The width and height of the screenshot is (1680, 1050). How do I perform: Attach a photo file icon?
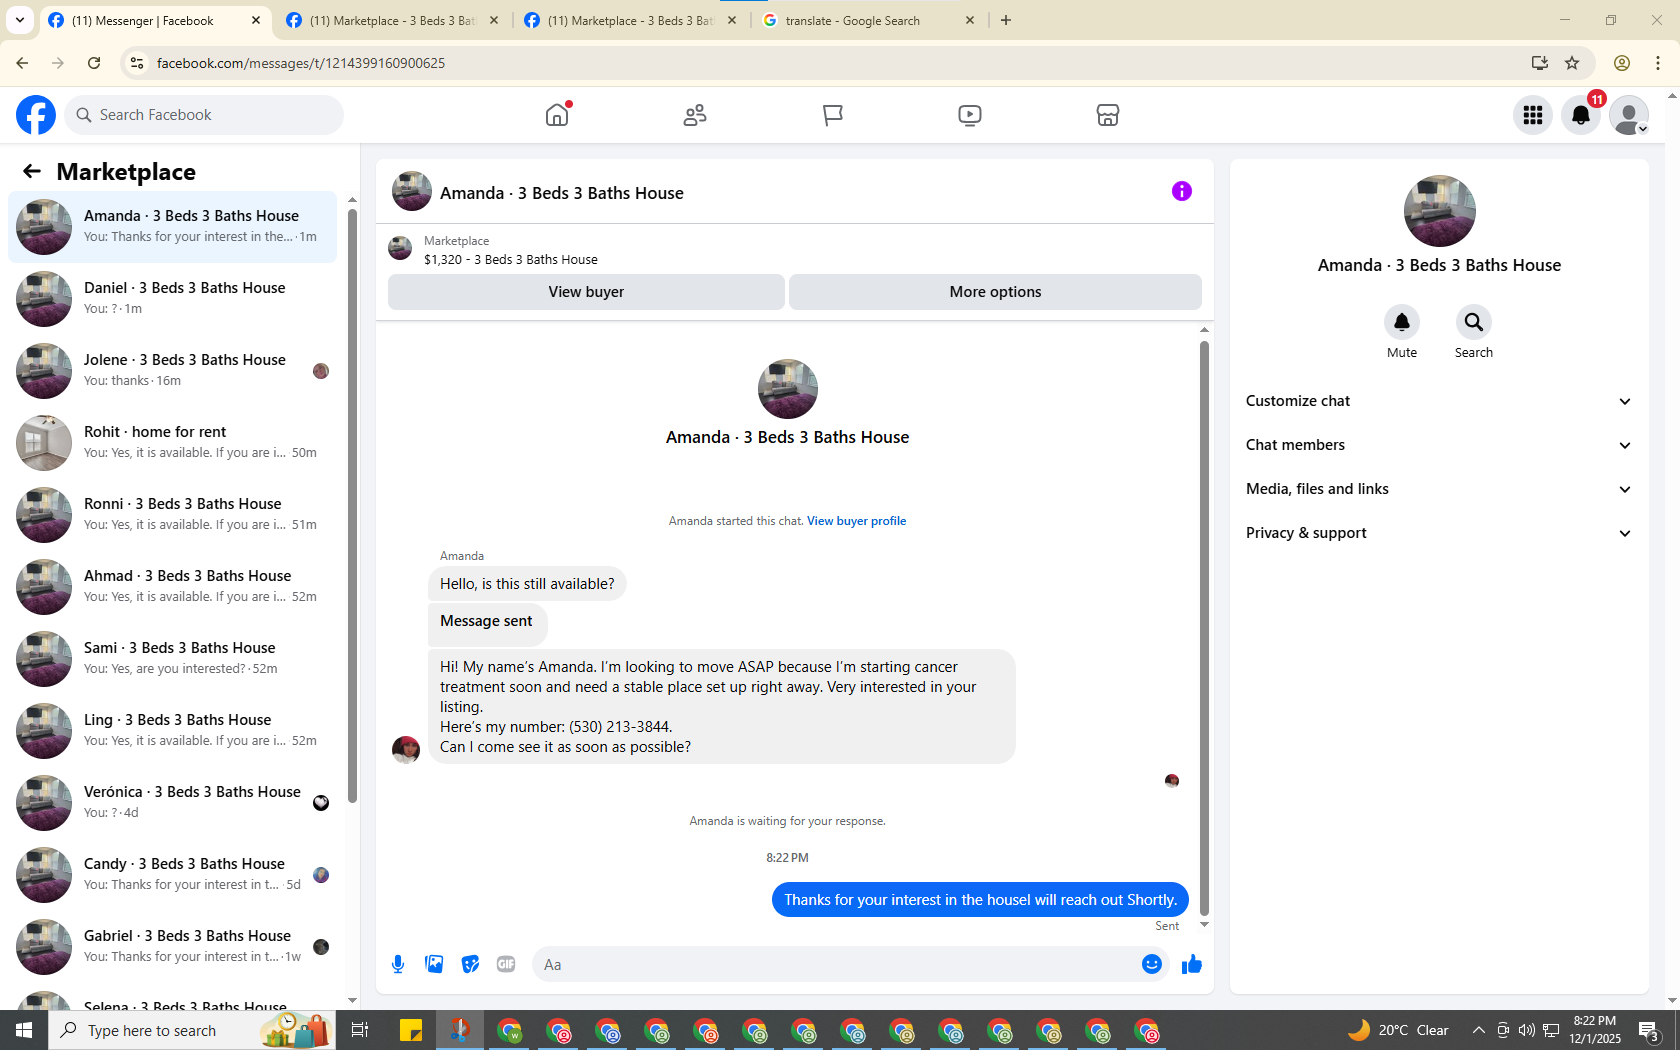tap(434, 964)
